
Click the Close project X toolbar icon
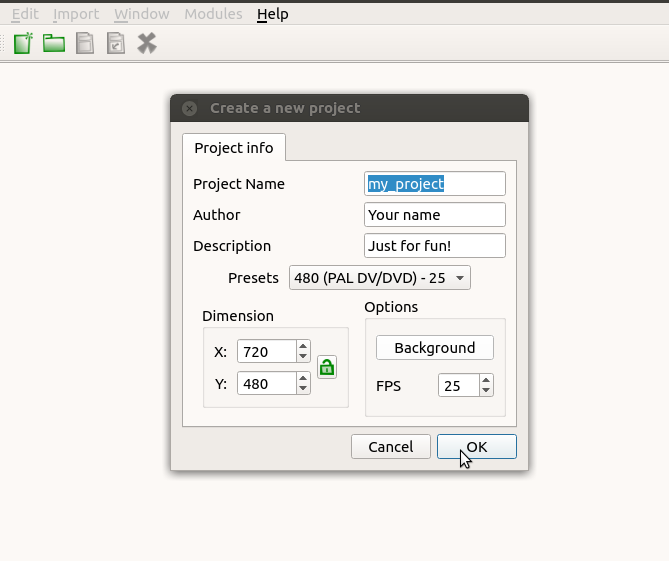(147, 43)
